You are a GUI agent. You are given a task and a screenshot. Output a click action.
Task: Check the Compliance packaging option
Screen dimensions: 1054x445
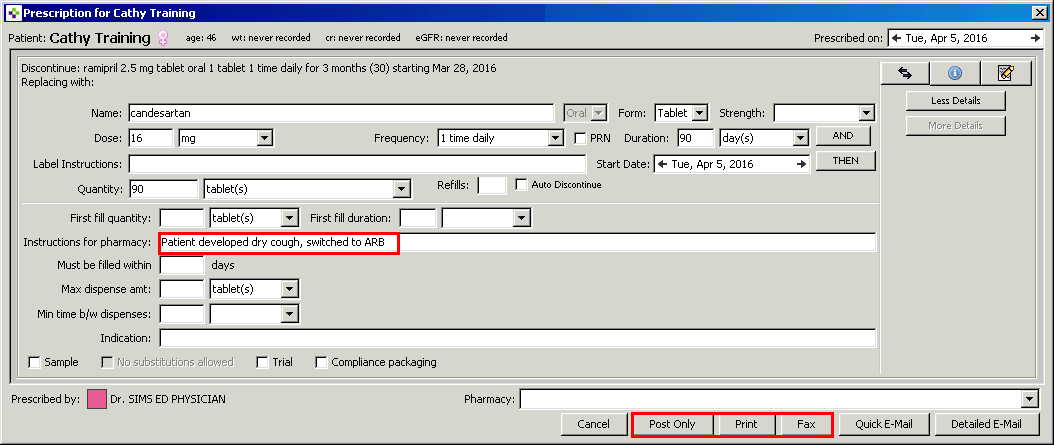pos(322,362)
